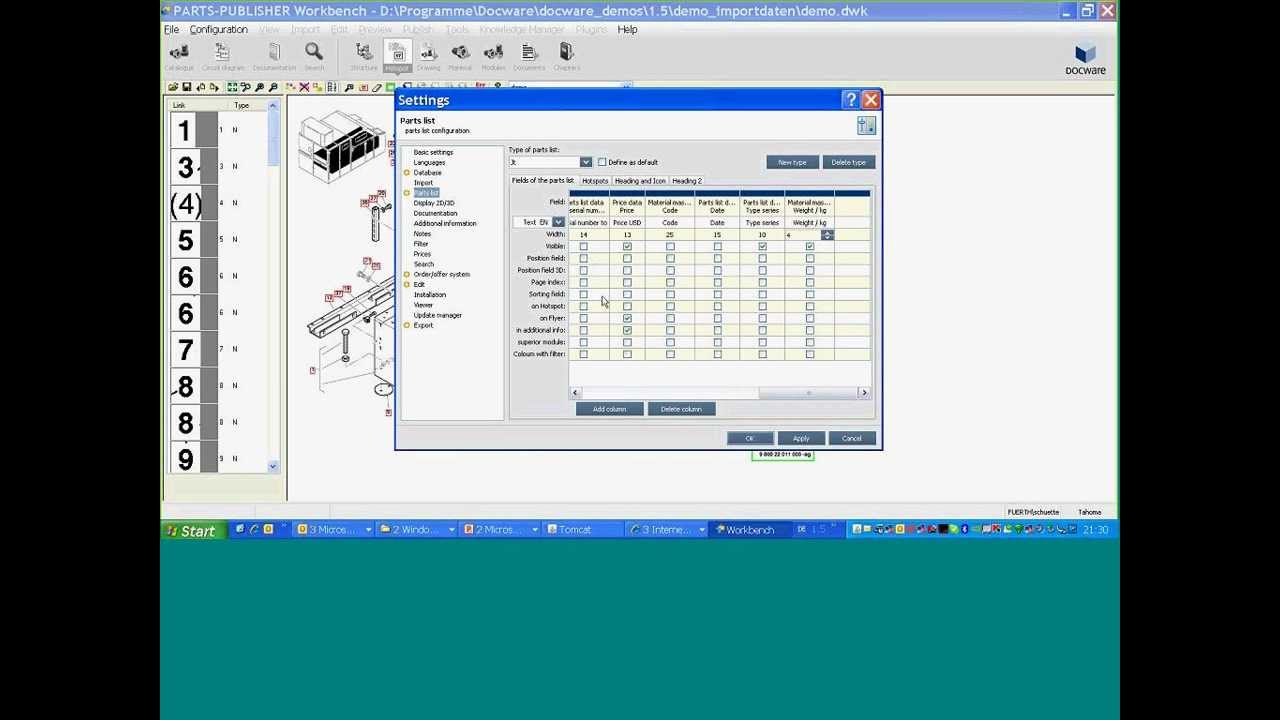This screenshot has height=720, width=1280.
Task: Select Update manager in settings tree
Action: click(437, 315)
